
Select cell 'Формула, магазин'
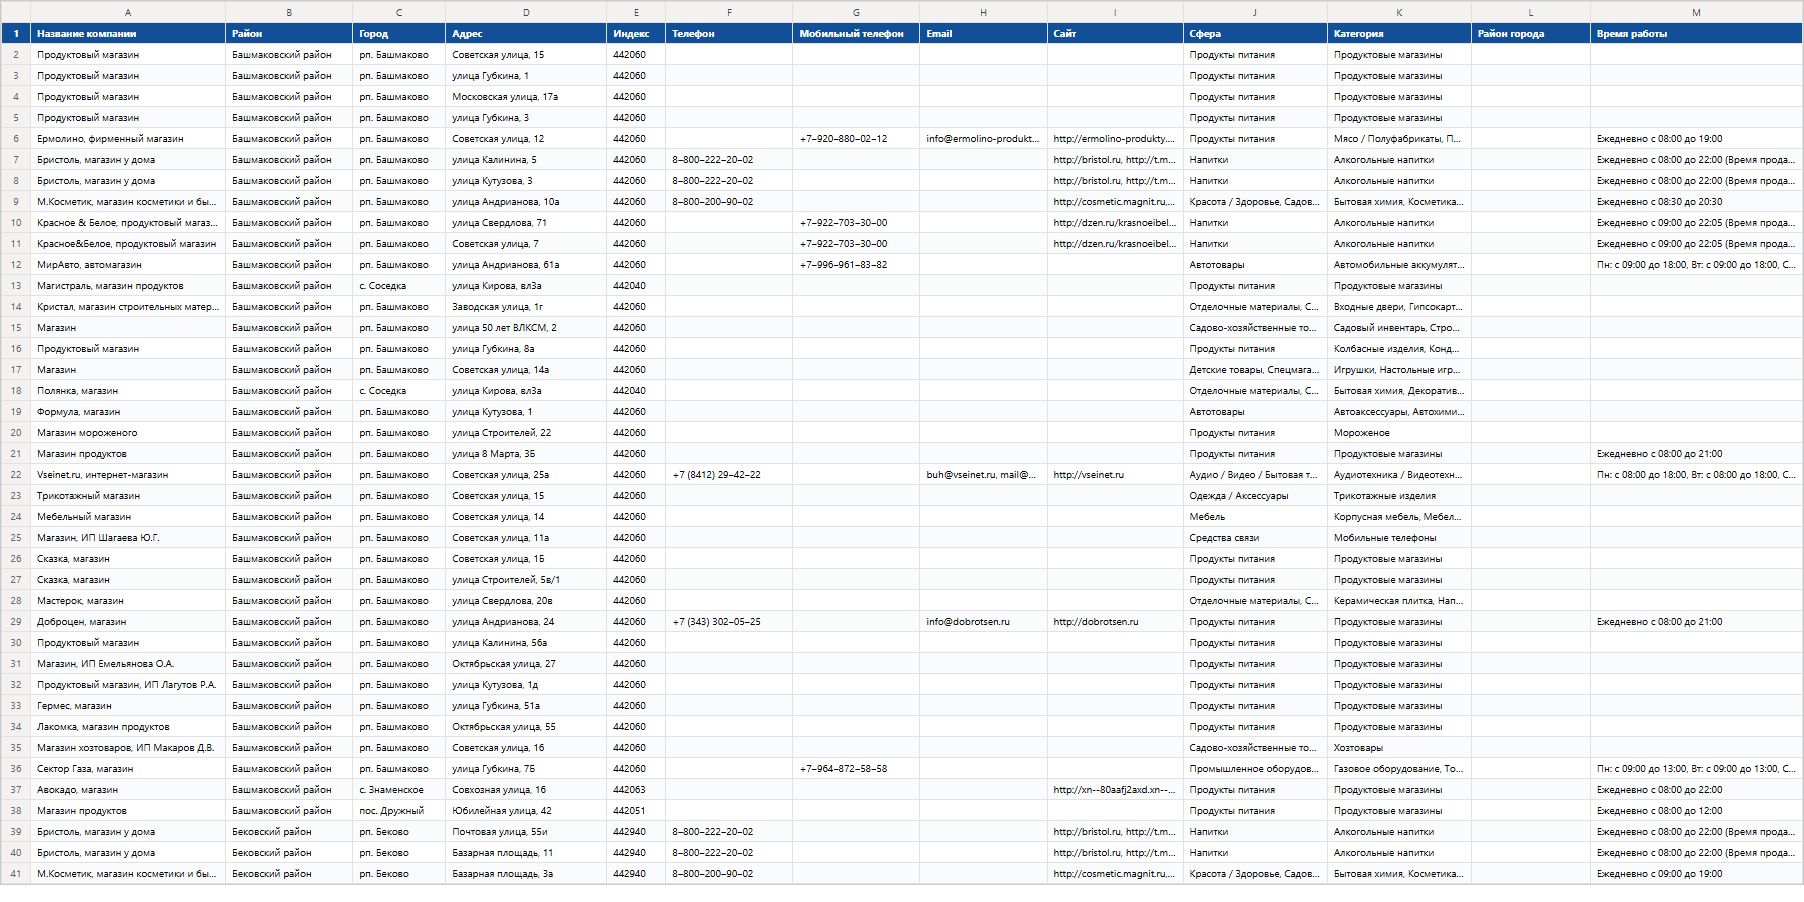[128, 412]
